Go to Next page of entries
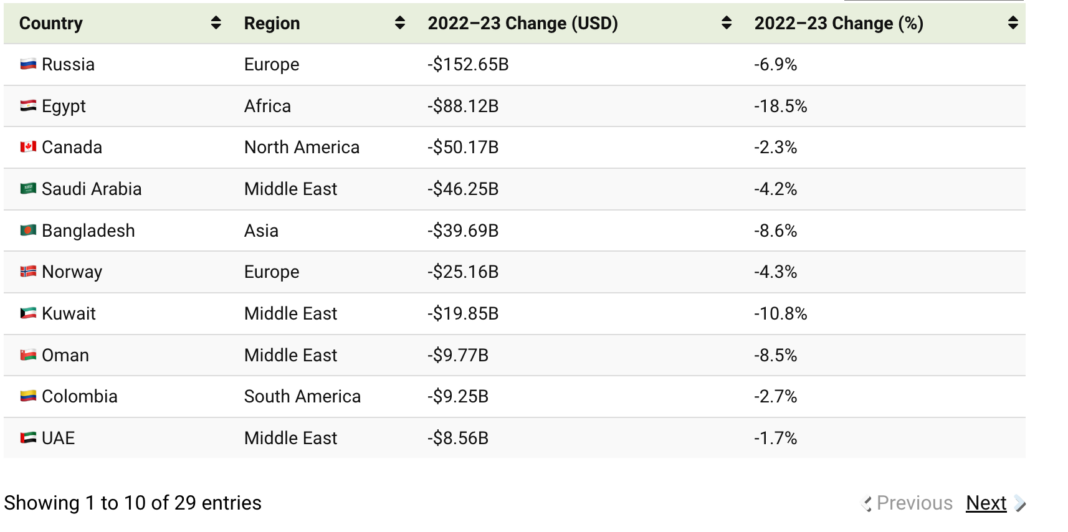 pyautogui.click(x=986, y=503)
